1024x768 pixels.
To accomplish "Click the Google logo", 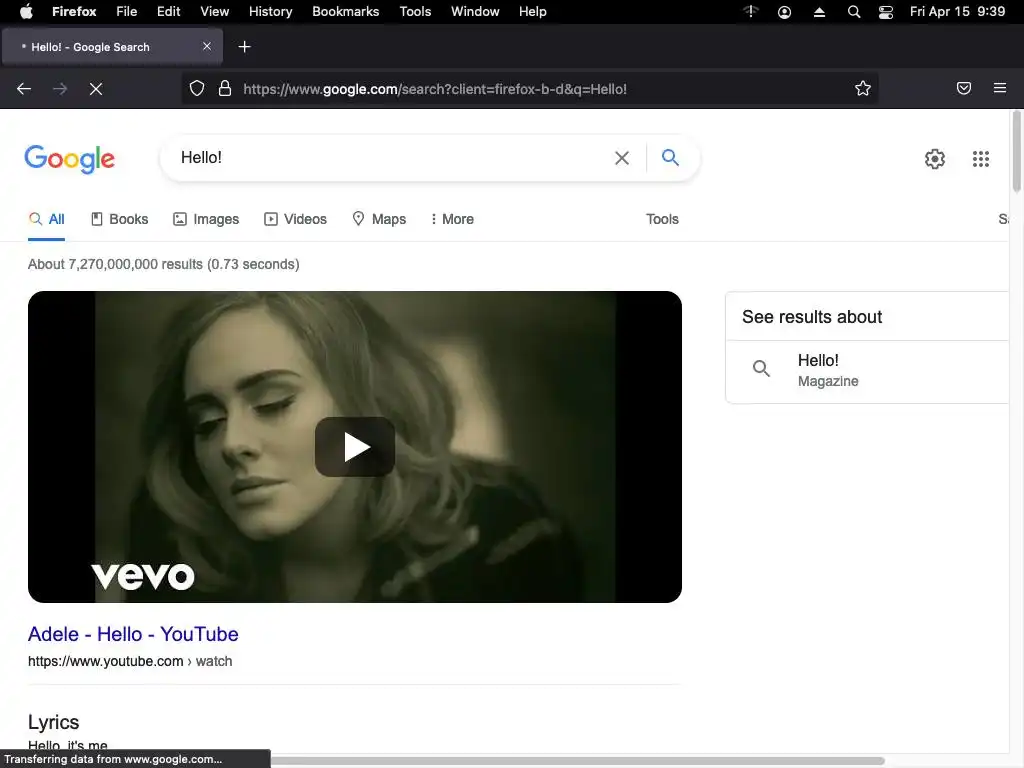I will tap(69, 159).
